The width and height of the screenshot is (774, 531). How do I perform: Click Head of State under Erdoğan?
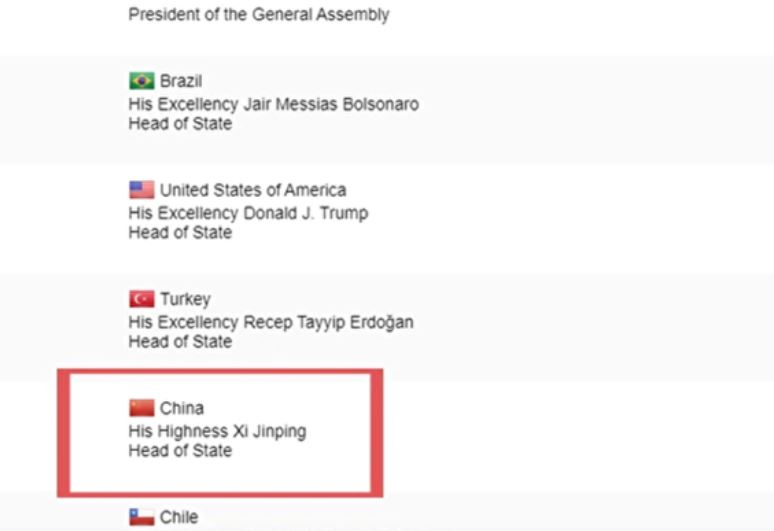click(x=180, y=341)
